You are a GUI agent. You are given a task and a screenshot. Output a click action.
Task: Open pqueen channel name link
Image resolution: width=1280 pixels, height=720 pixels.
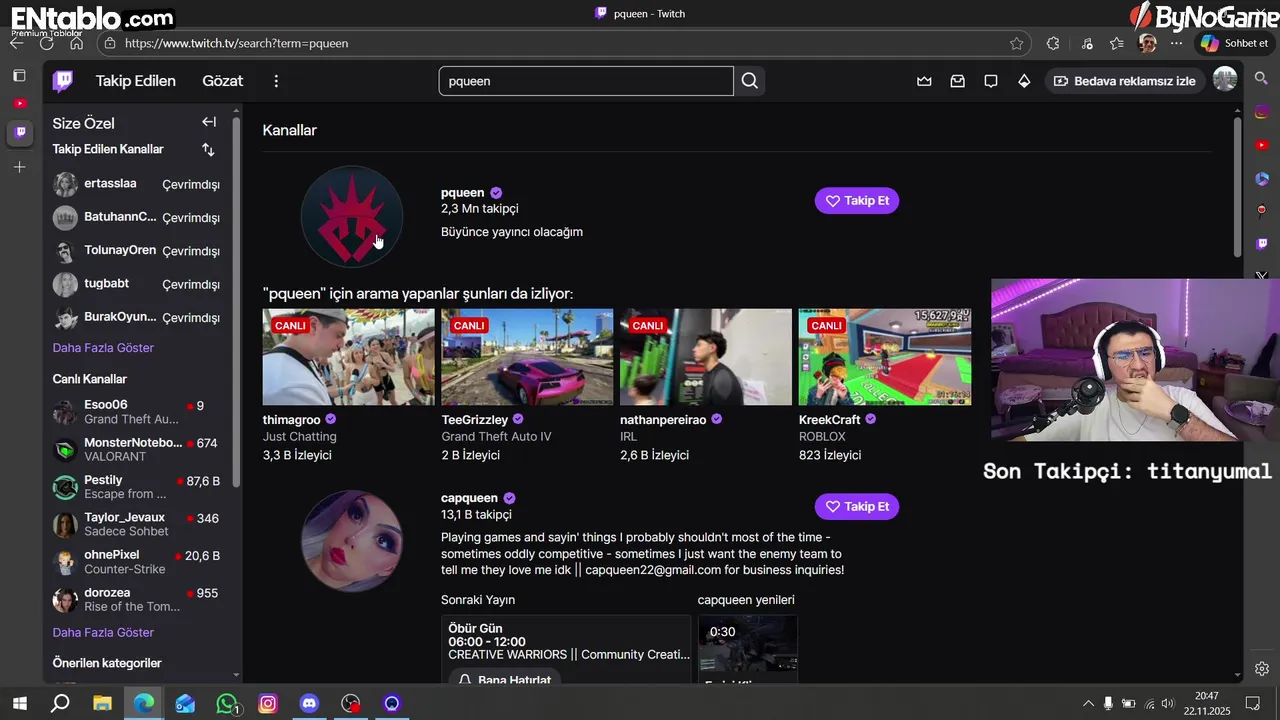pos(463,193)
